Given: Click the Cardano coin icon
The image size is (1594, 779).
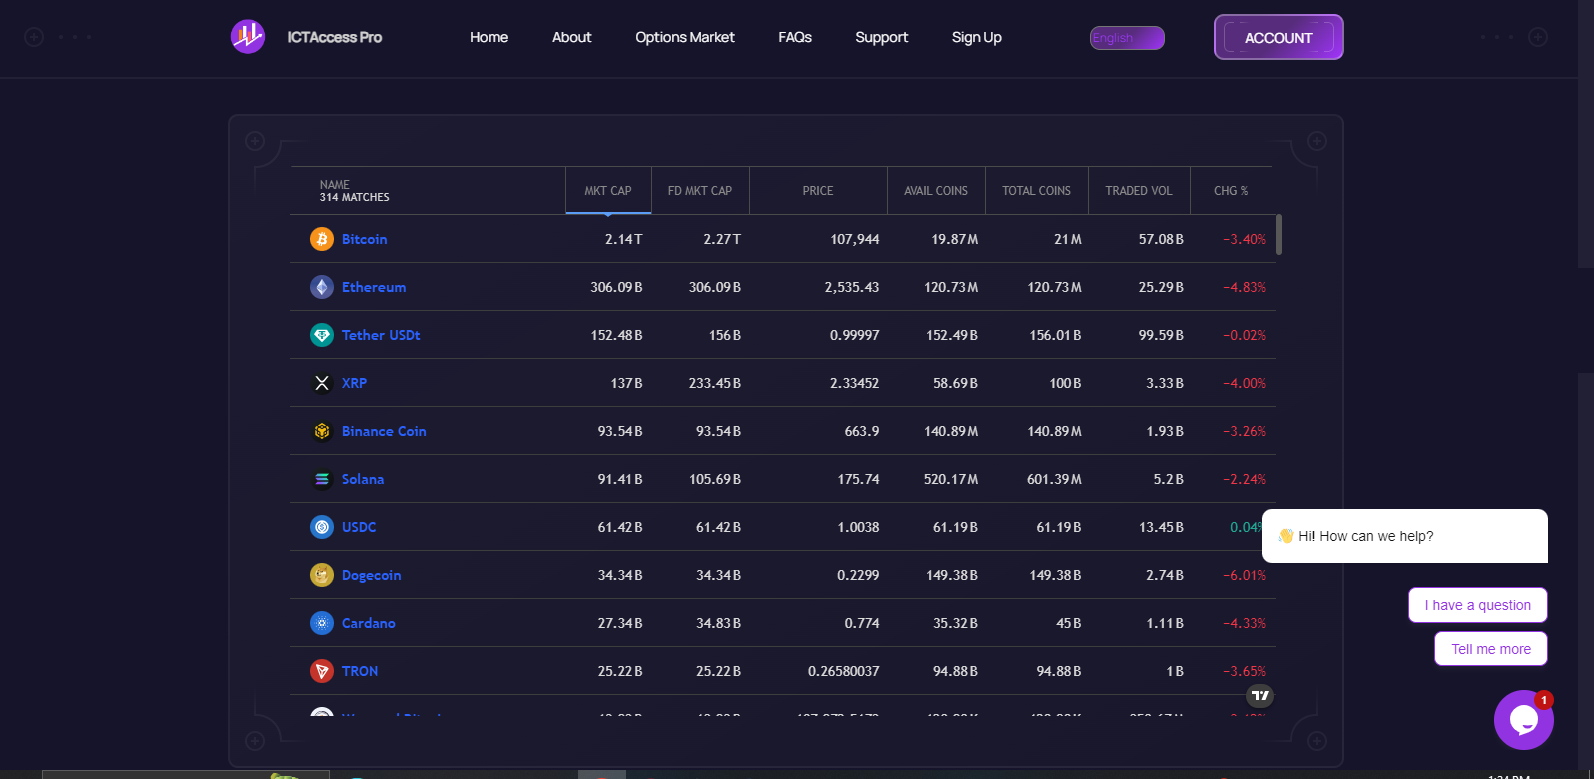Looking at the screenshot, I should tap(322, 623).
